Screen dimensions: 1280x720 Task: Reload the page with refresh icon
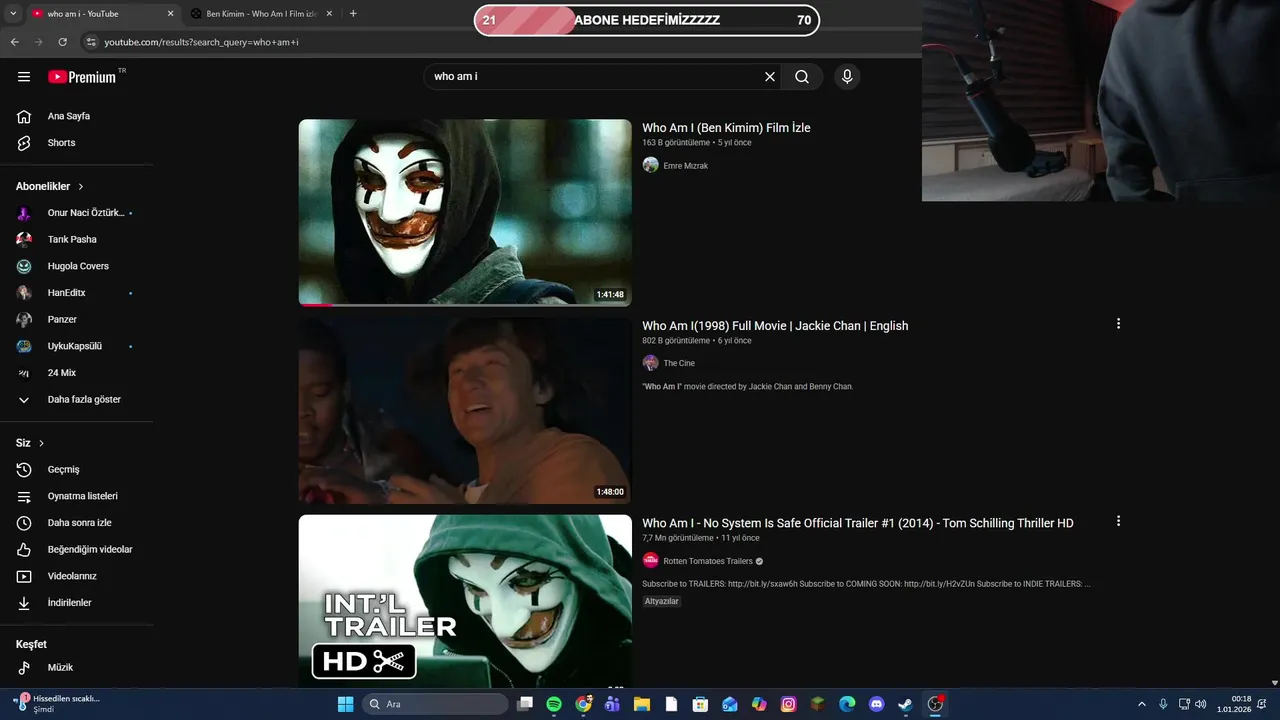click(62, 42)
